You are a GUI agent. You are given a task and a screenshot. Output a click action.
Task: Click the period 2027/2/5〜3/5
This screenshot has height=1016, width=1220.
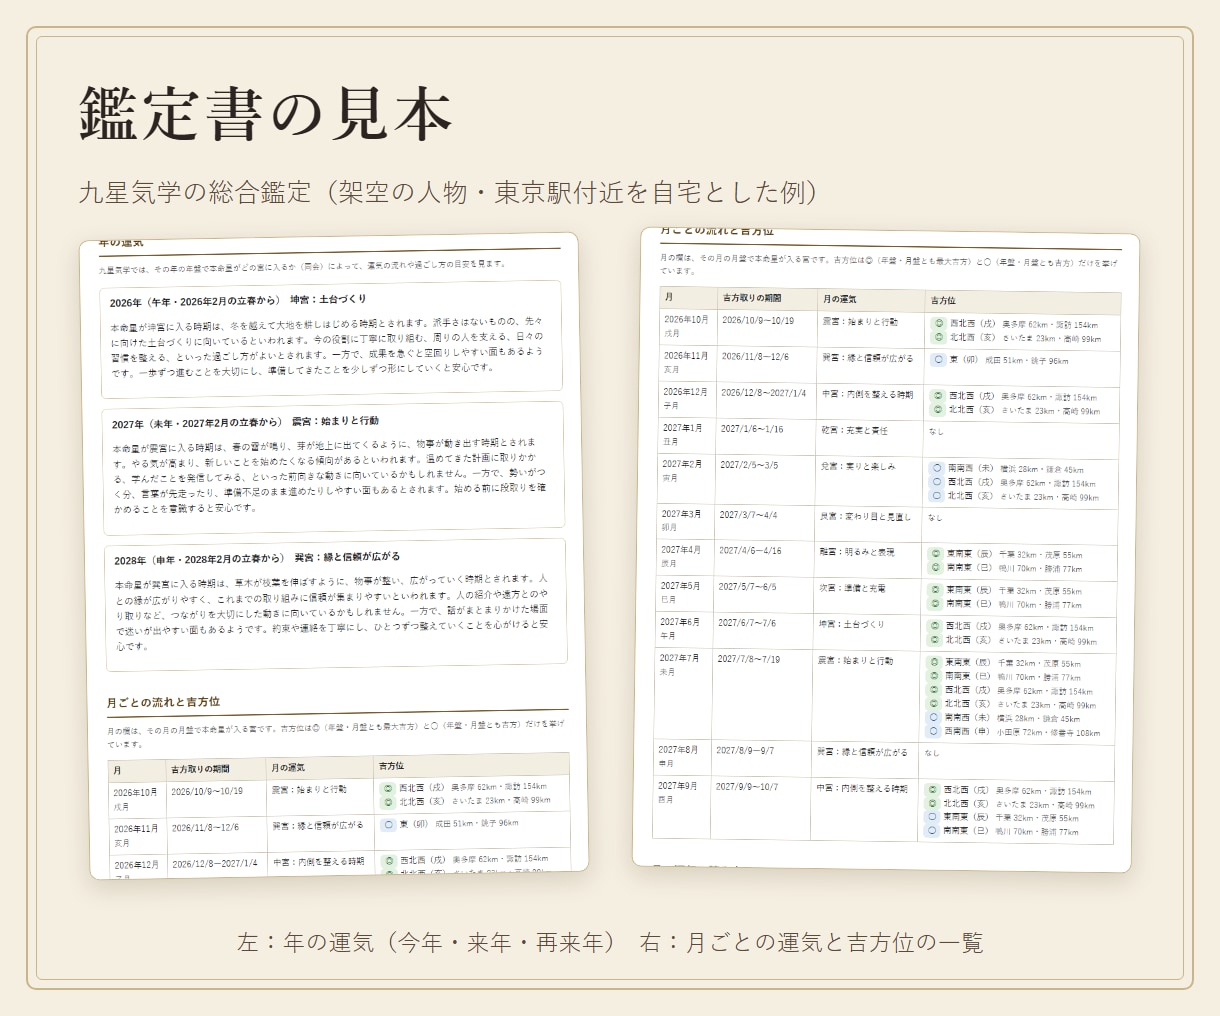[749, 465]
